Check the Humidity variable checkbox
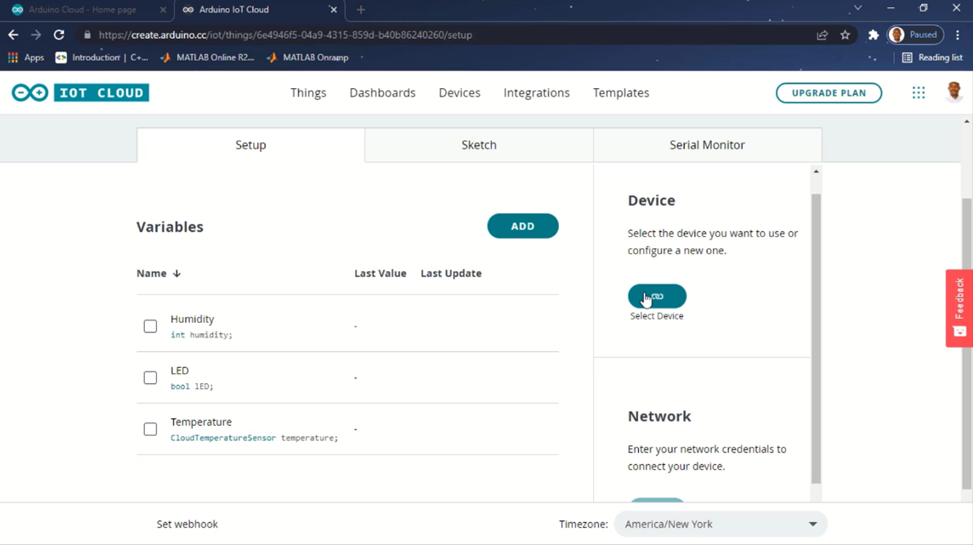Viewport: 973px width, 545px height. (150, 326)
